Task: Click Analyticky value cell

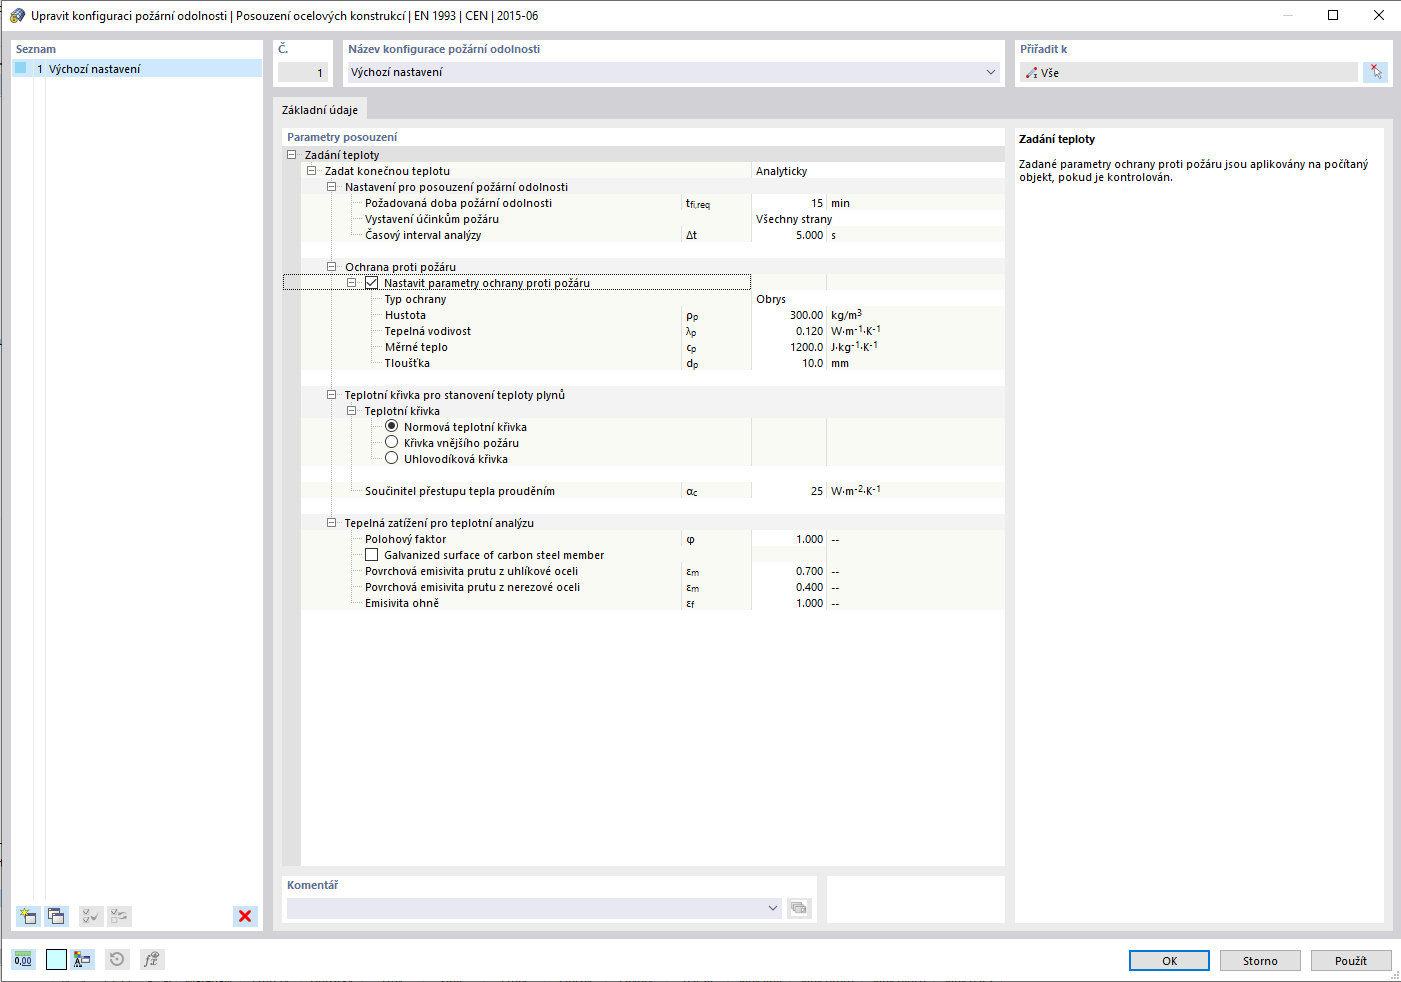Action: tap(877, 171)
